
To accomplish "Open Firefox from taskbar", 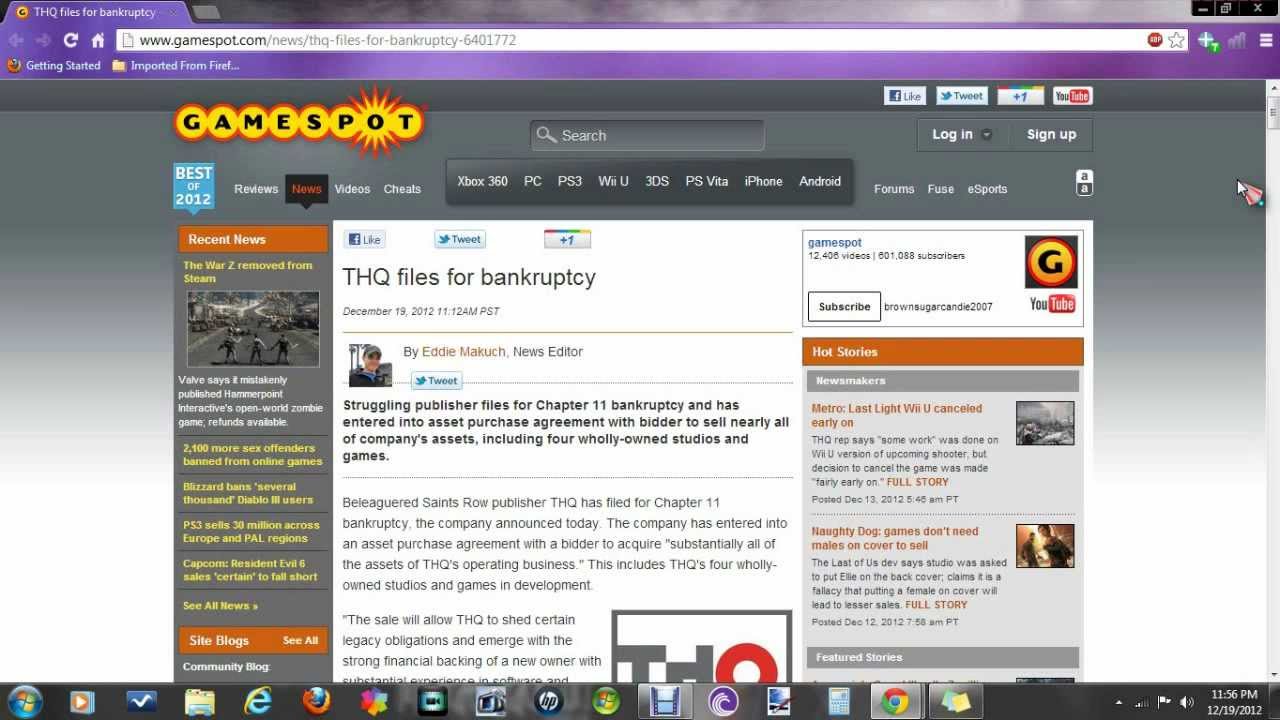I will pyautogui.click(x=316, y=701).
